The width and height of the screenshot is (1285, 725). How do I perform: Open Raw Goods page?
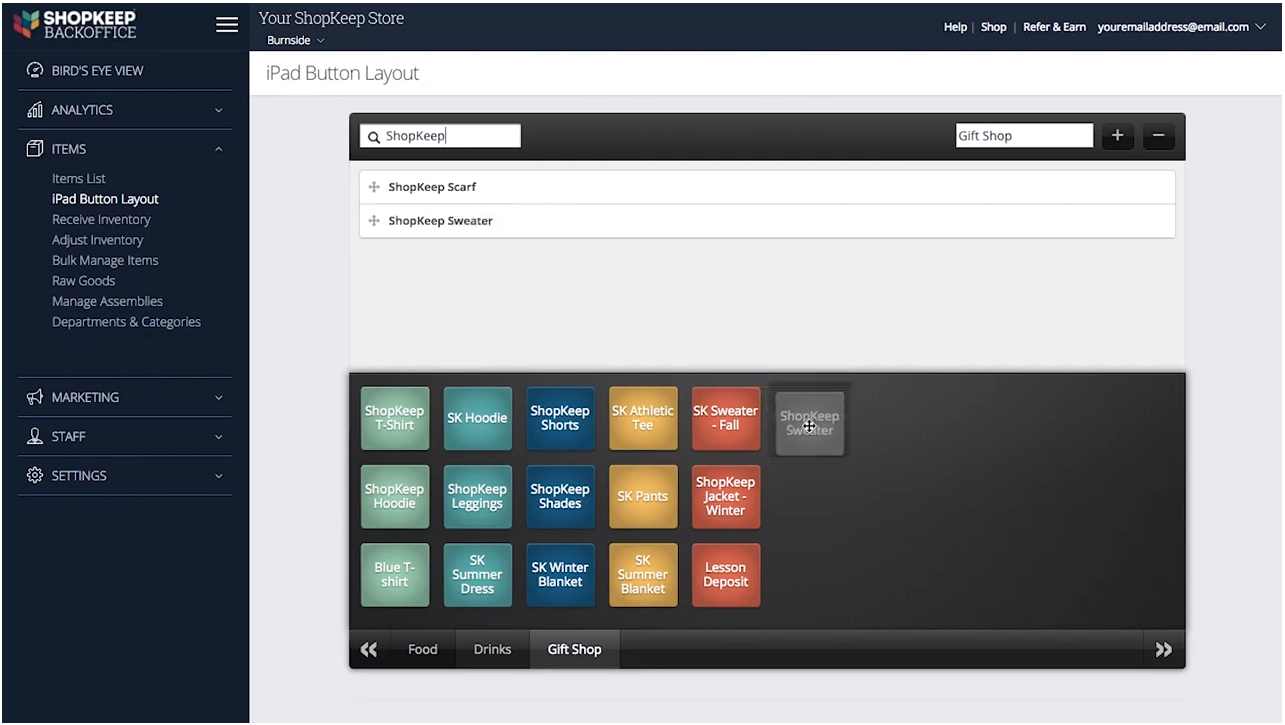click(83, 281)
